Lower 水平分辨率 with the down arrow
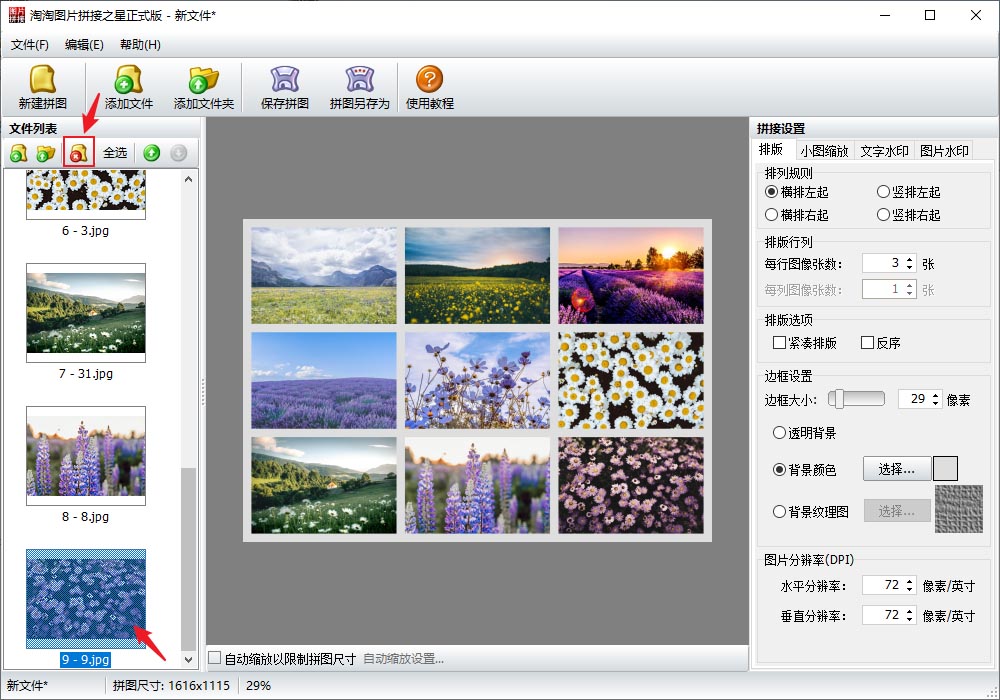 pos(909,589)
